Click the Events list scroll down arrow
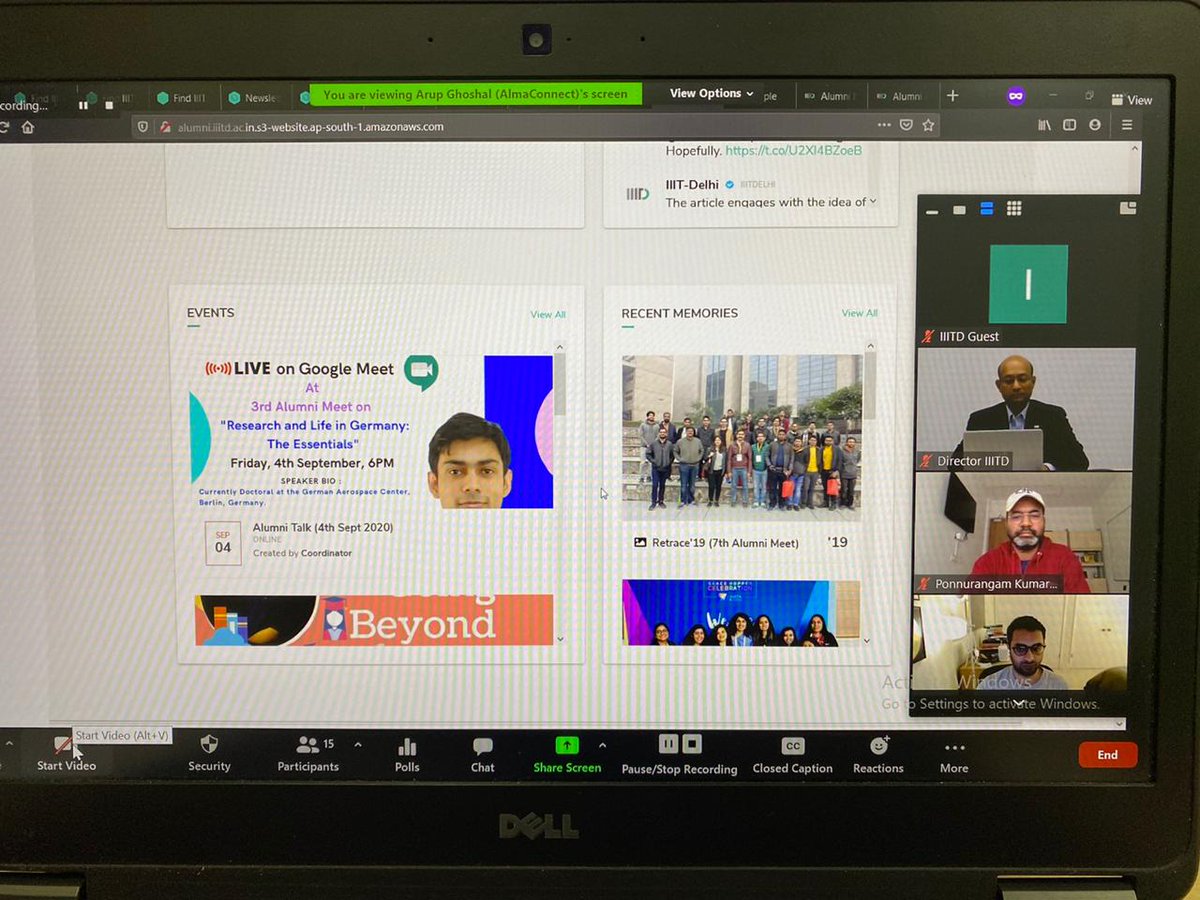Viewport: 1200px width, 900px height. coord(560,639)
